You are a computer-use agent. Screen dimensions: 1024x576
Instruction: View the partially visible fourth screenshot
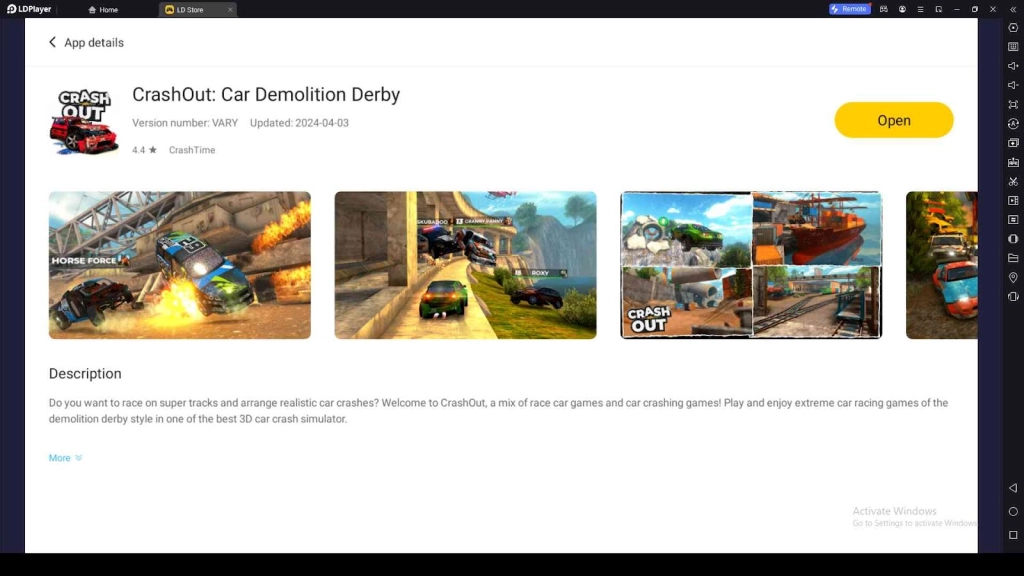click(942, 265)
